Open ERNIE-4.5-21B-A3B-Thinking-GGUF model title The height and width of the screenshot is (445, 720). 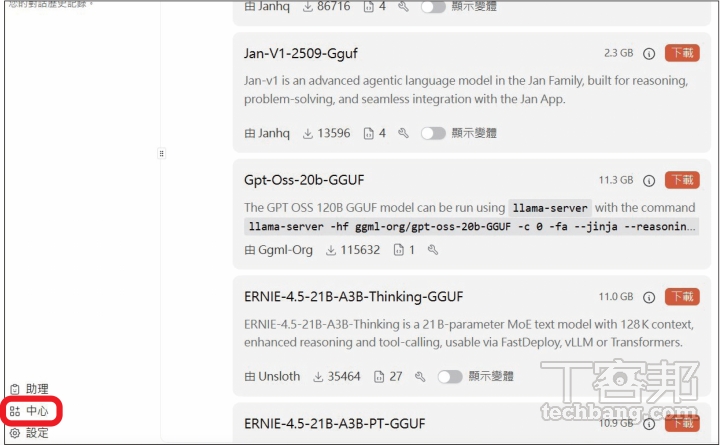(x=354, y=297)
